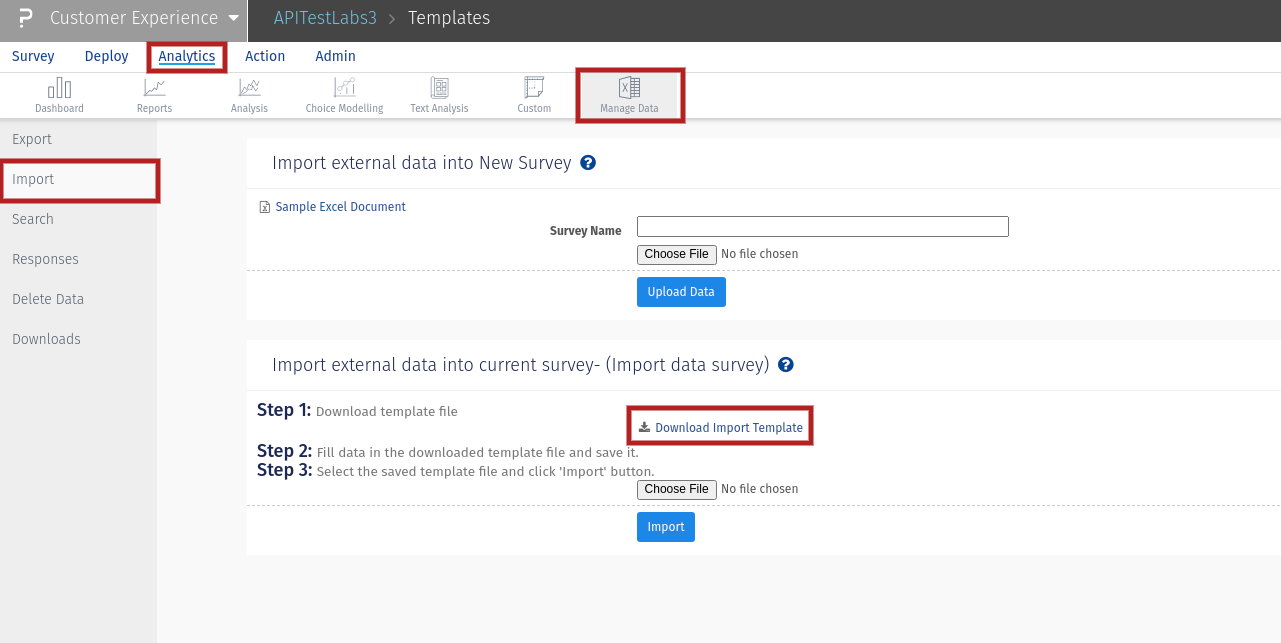Select the Reports chart icon
This screenshot has height=643, width=1281.
154,89
